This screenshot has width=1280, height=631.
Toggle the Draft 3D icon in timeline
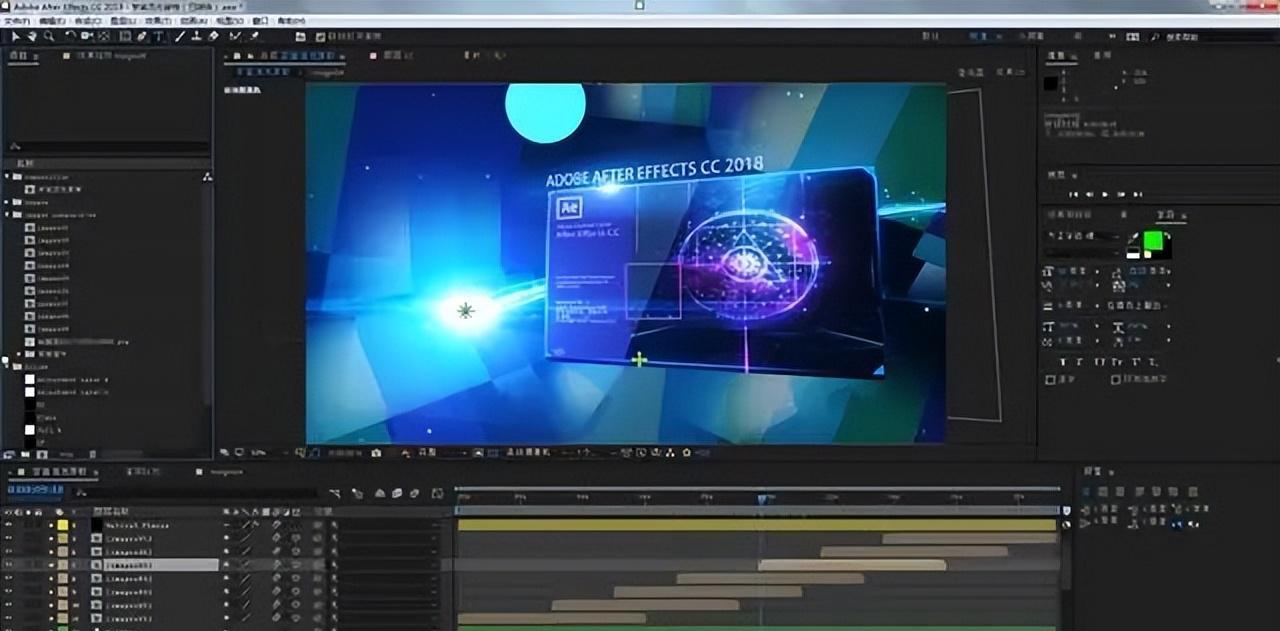tap(357, 493)
